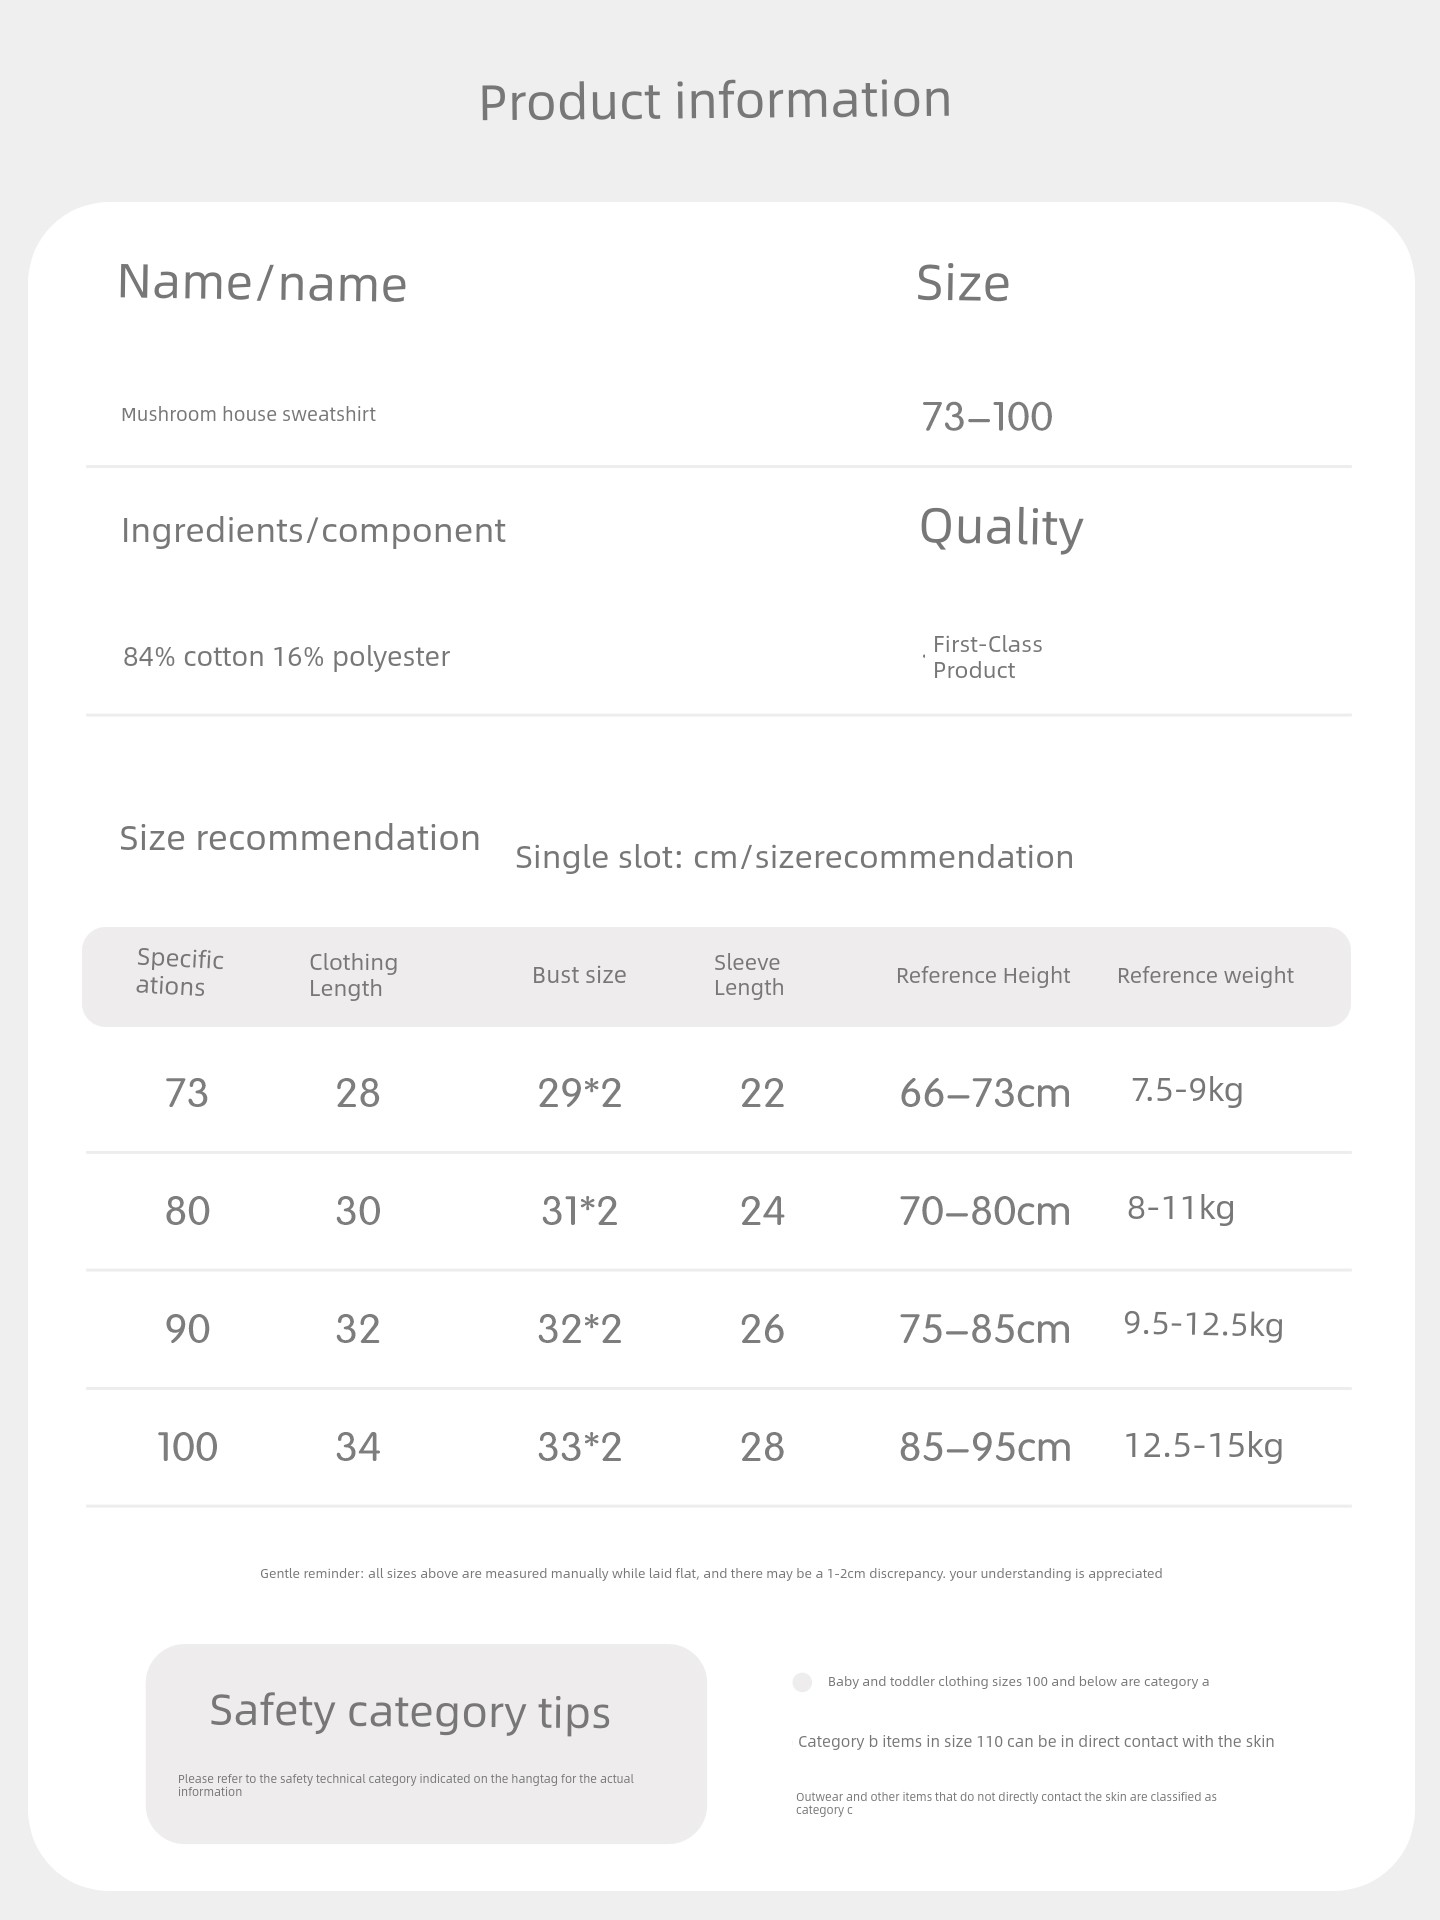The height and width of the screenshot is (1920, 1440).
Task: Click the Category b size 110 note
Action: pos(1036,1741)
